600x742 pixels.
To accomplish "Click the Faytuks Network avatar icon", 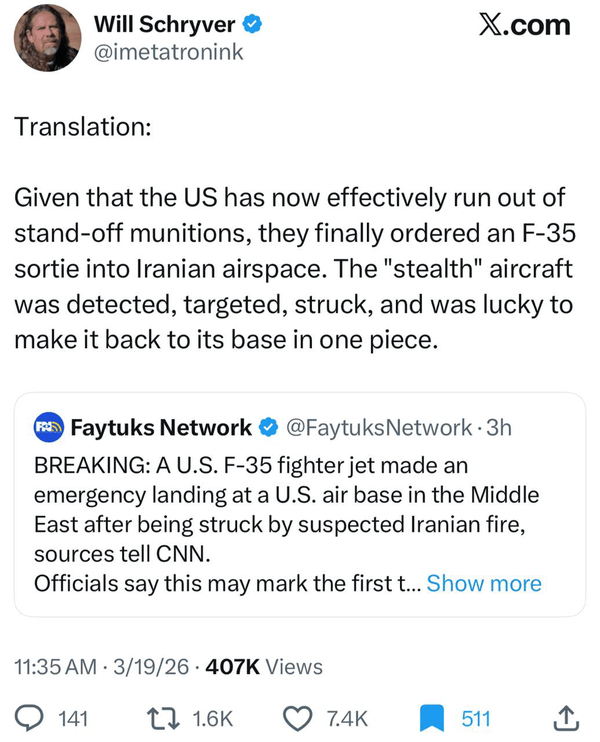I will click(49, 428).
